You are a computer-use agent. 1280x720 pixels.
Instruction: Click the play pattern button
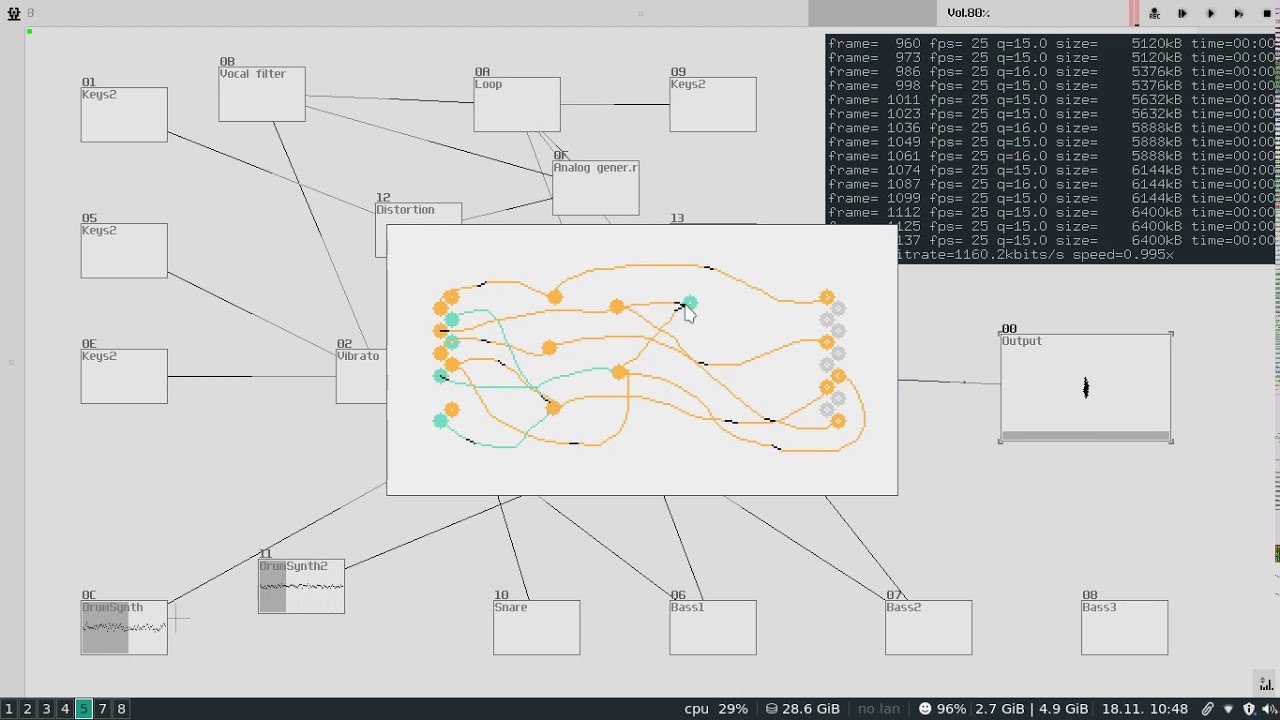[1238, 13]
